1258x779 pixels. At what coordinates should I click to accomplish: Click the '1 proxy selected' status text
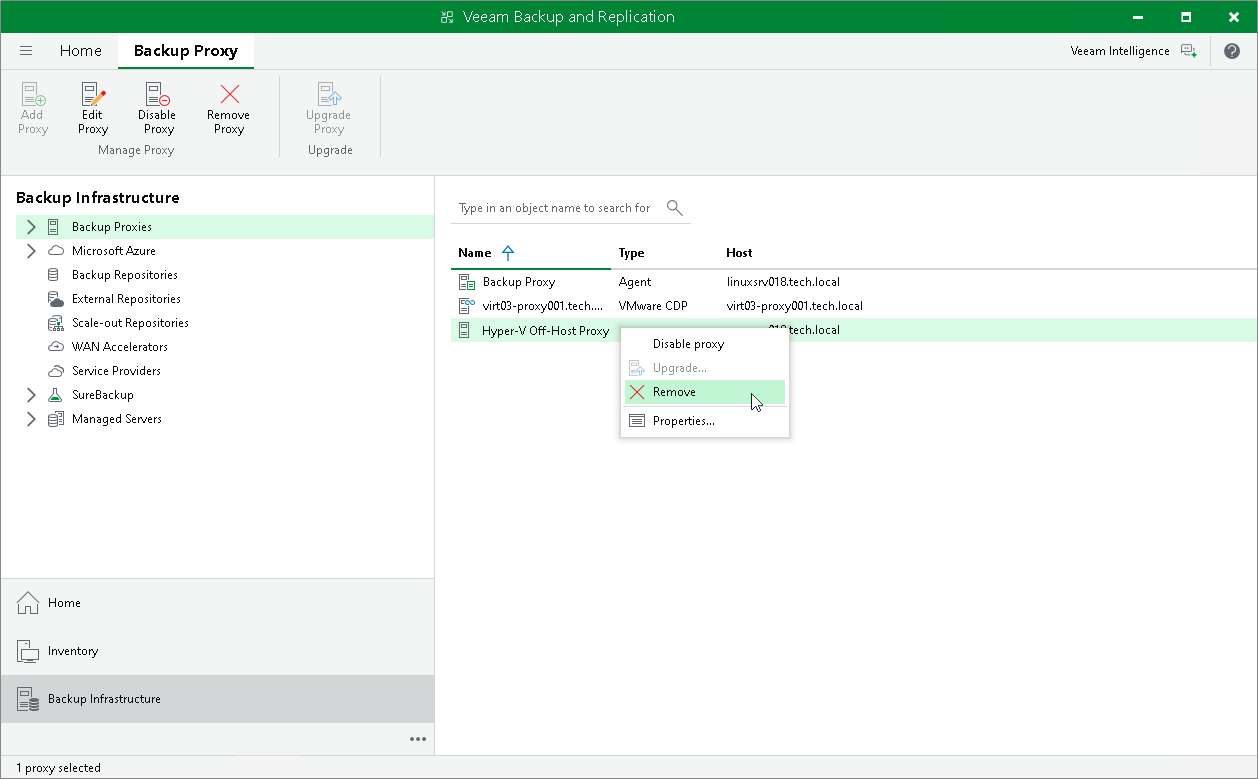pos(58,768)
